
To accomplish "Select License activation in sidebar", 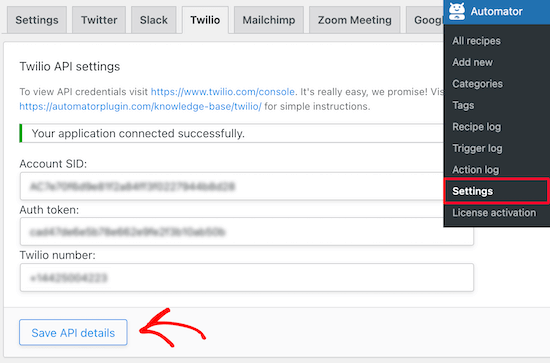I will tap(494, 213).
